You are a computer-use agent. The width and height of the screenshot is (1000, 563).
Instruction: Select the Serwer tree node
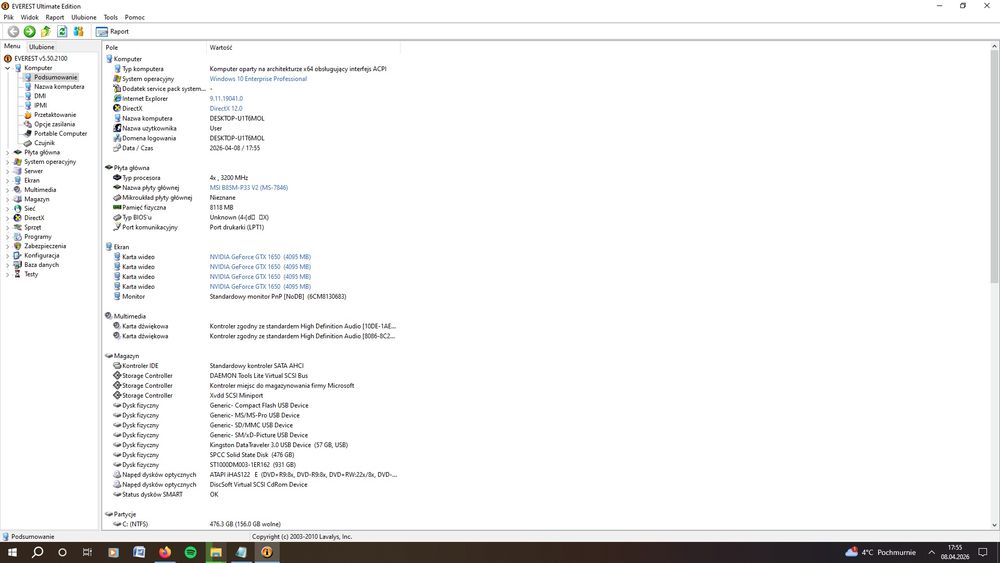[x=34, y=171]
